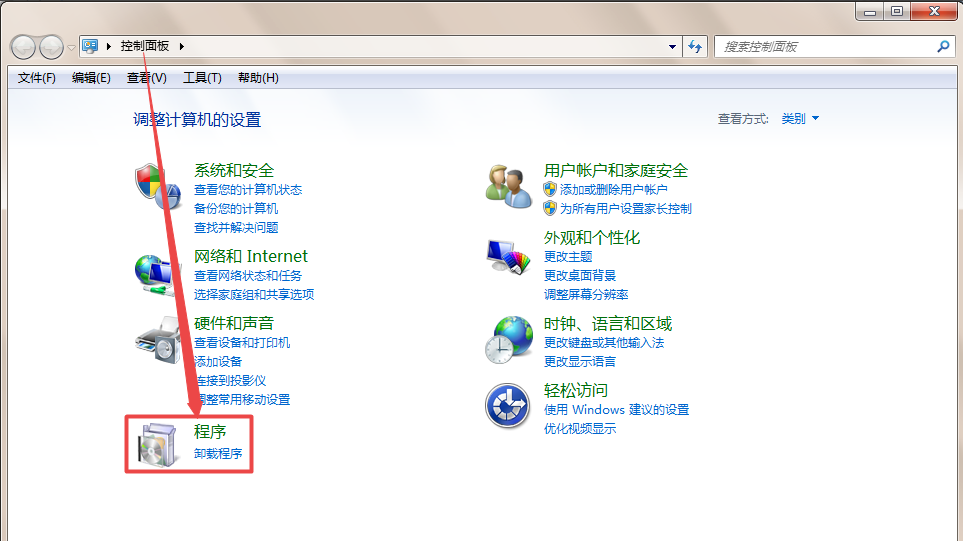The height and width of the screenshot is (541, 963).
Task: Expand arrow after 控制面板 breadcrumb
Action: [182, 46]
